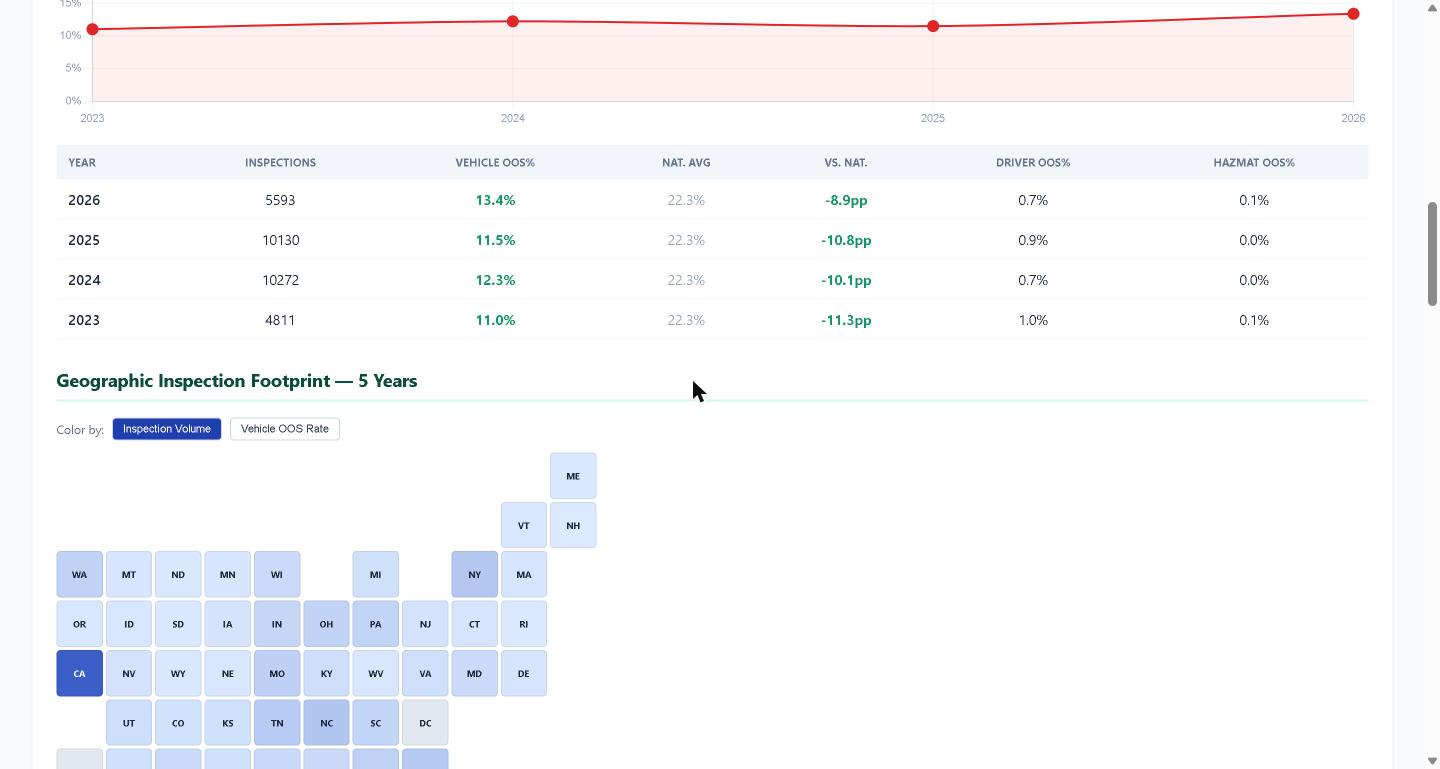Click inspections value 10130
The width and height of the screenshot is (1440, 769).
[x=280, y=240]
